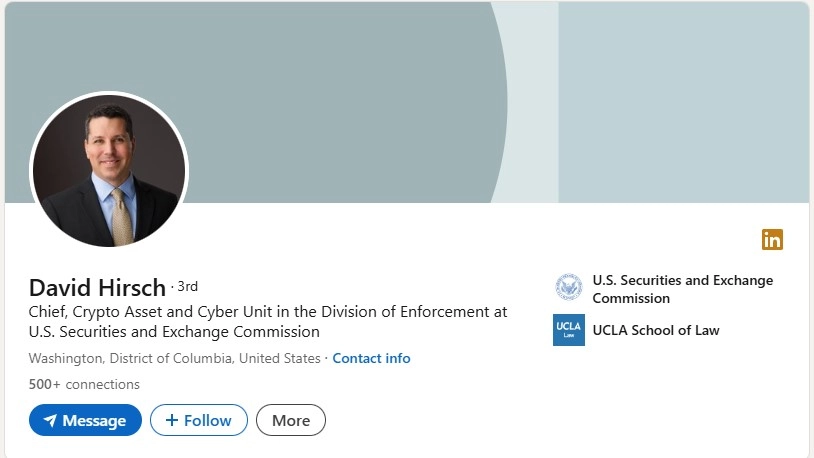This screenshot has height=458, width=814.
Task: Click the Chief, Crypto Asset headline first line
Action: tap(268, 312)
